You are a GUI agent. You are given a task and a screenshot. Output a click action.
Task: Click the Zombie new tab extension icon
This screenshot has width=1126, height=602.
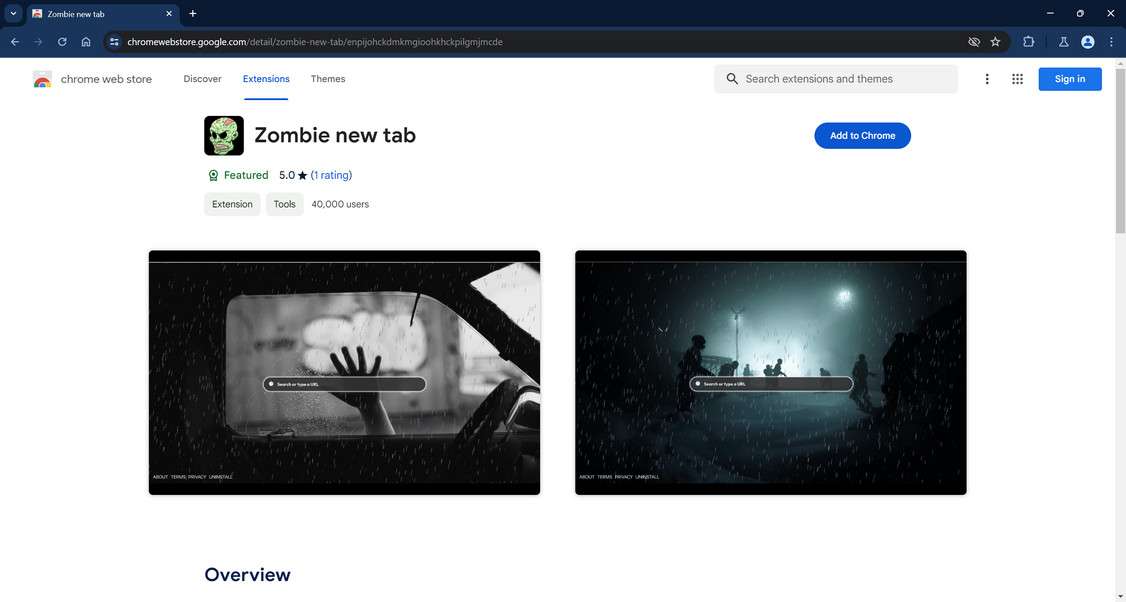click(x=223, y=134)
